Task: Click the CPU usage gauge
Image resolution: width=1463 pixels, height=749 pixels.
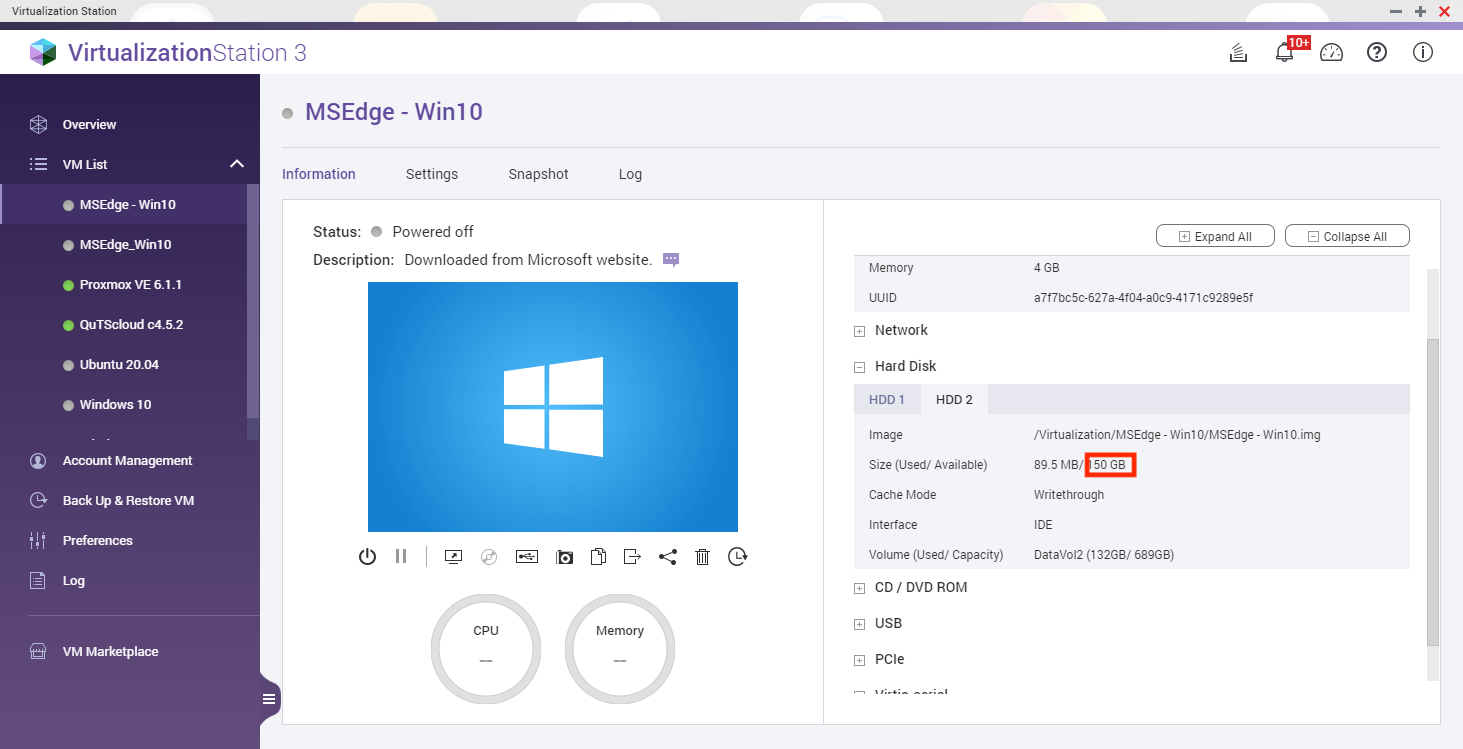Action: (486, 649)
